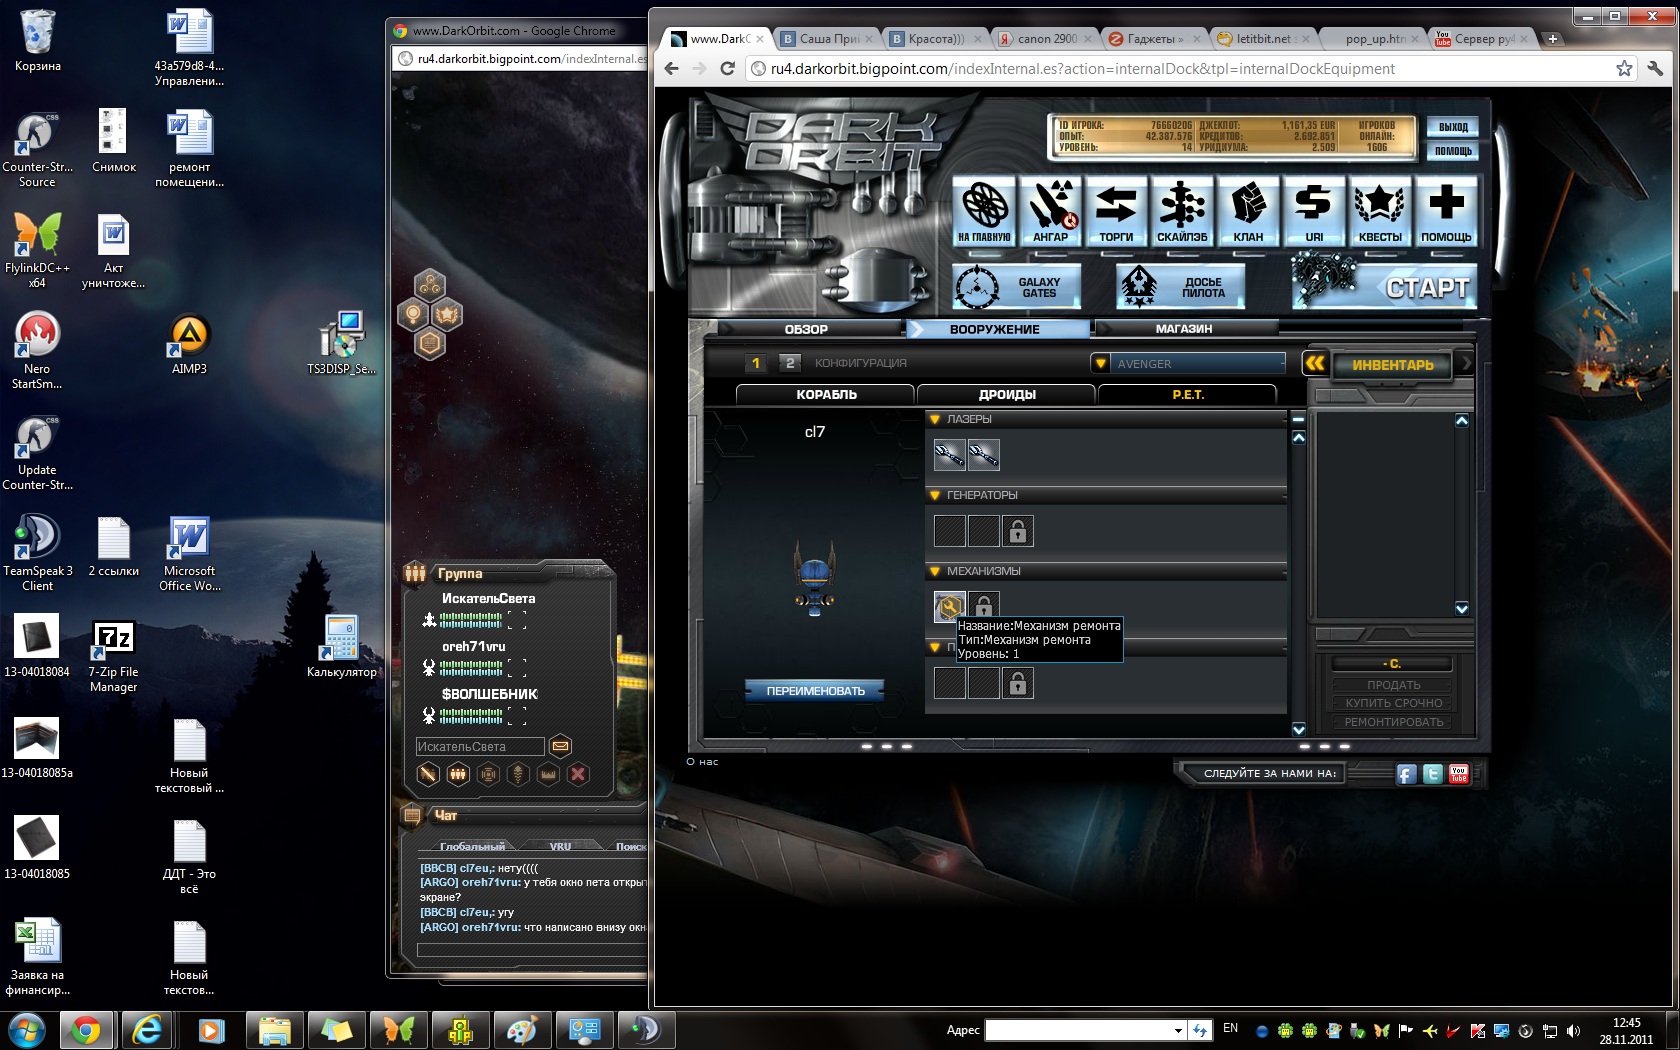The image size is (1680, 1050).
Task: Collapse the ГЕНЕРАТОРЫ section
Action: coord(936,495)
